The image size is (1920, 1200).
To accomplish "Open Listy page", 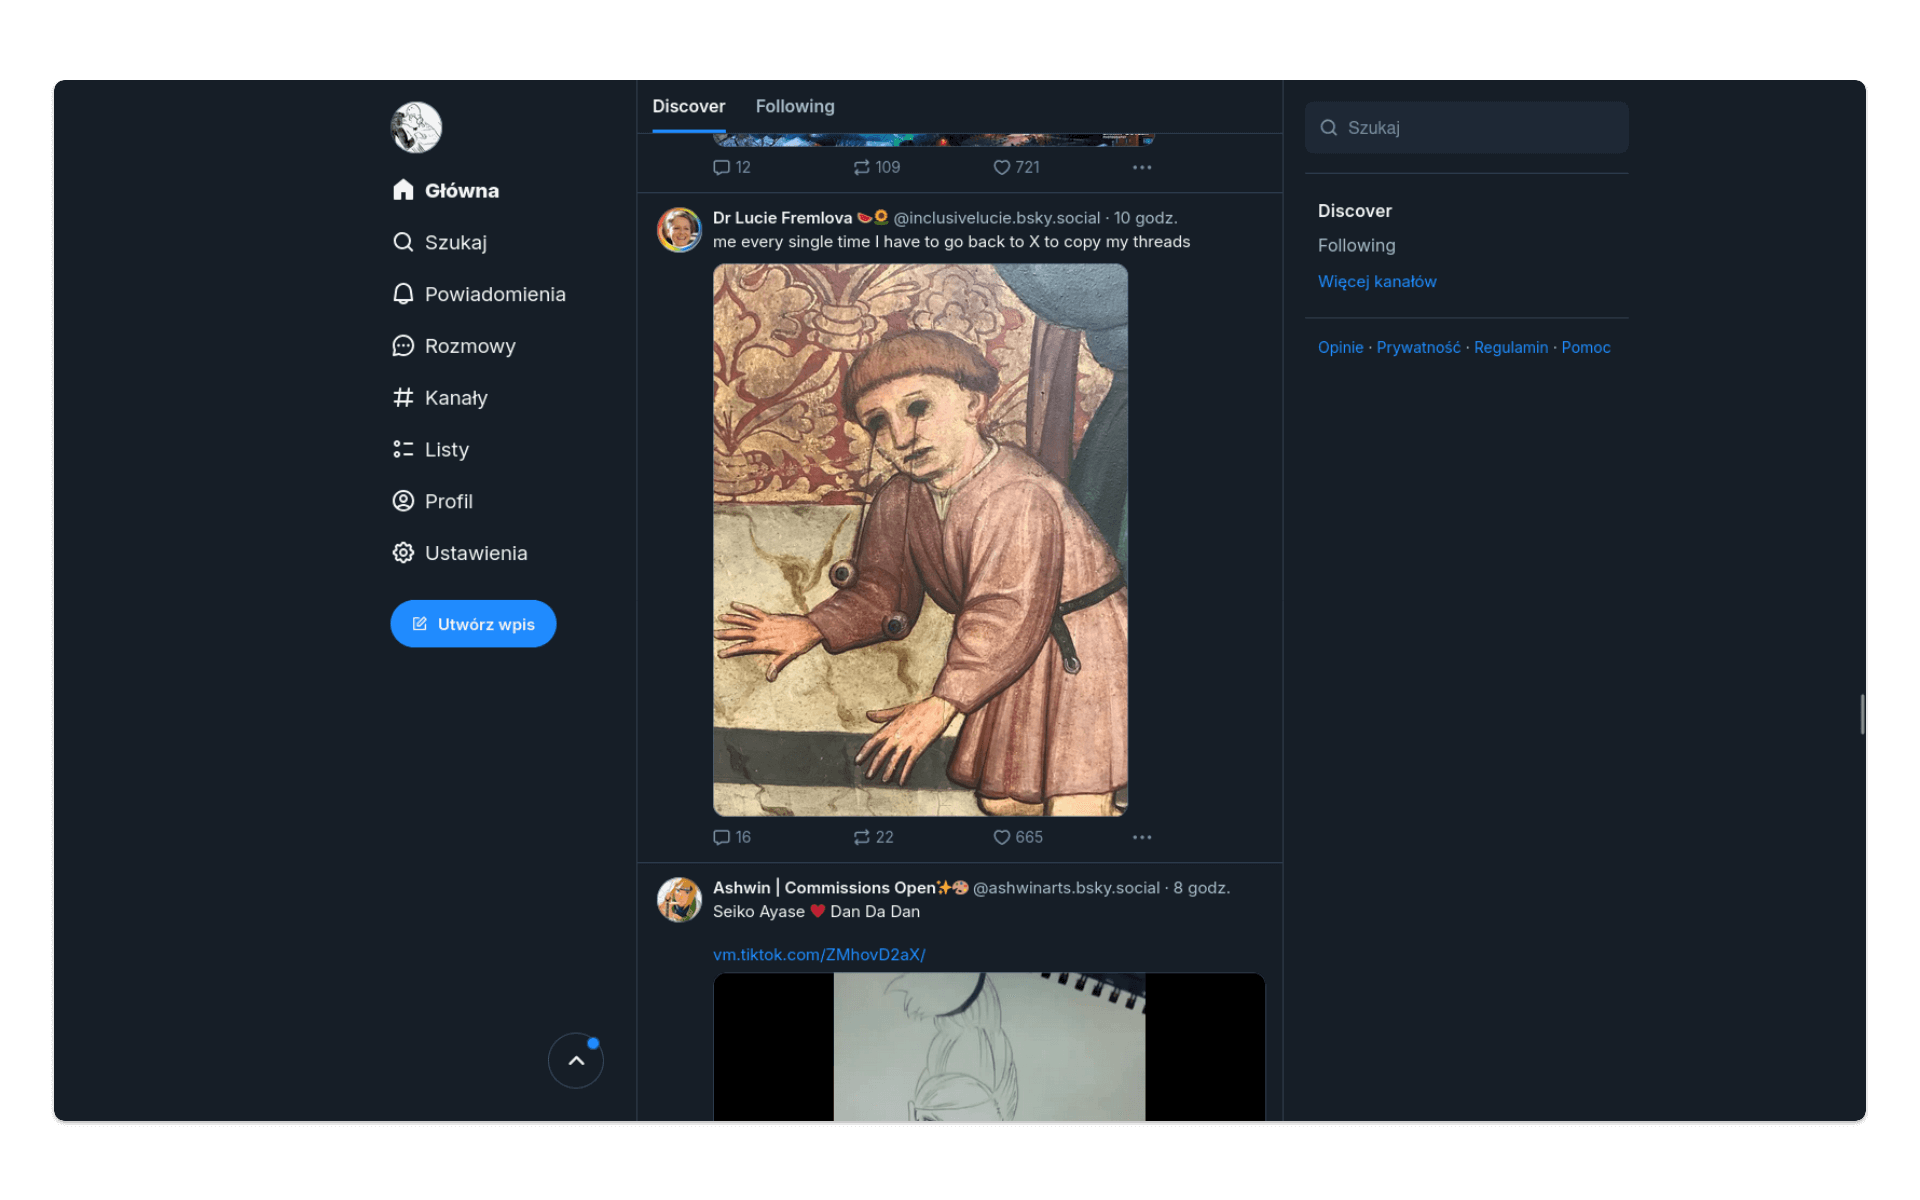I will (431, 450).
